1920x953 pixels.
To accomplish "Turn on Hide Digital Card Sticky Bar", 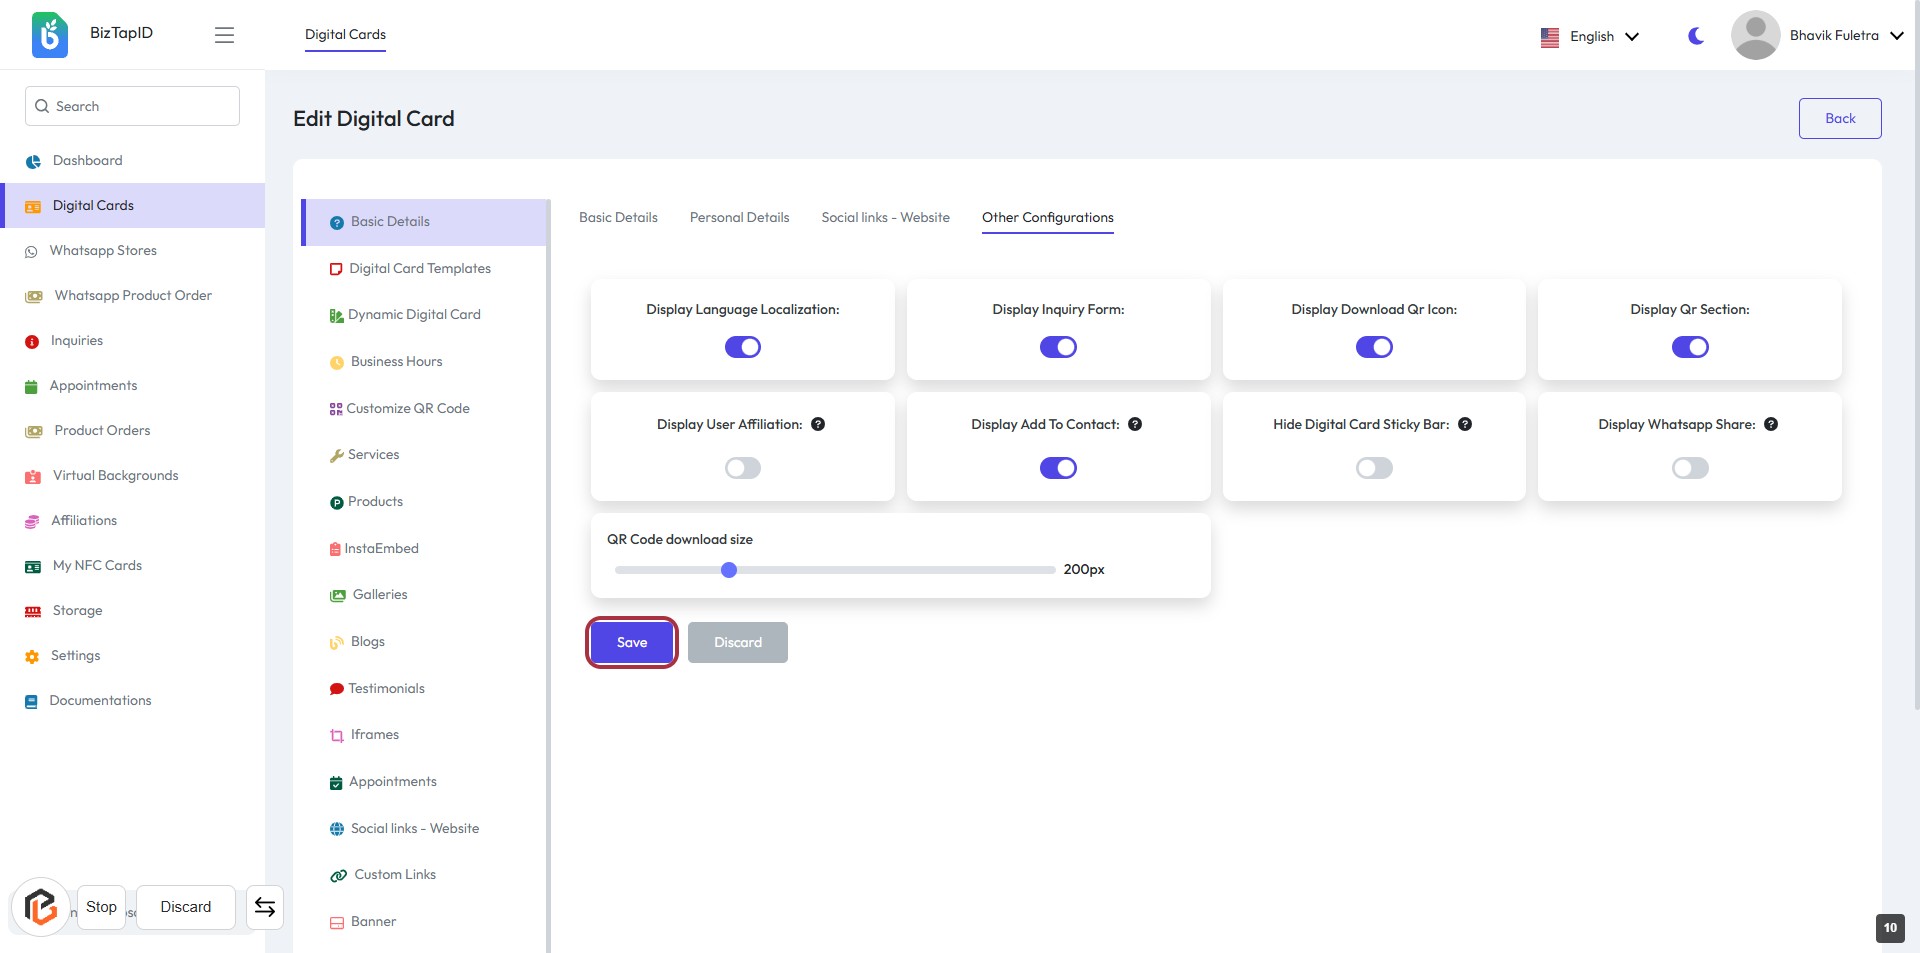I will tap(1374, 468).
